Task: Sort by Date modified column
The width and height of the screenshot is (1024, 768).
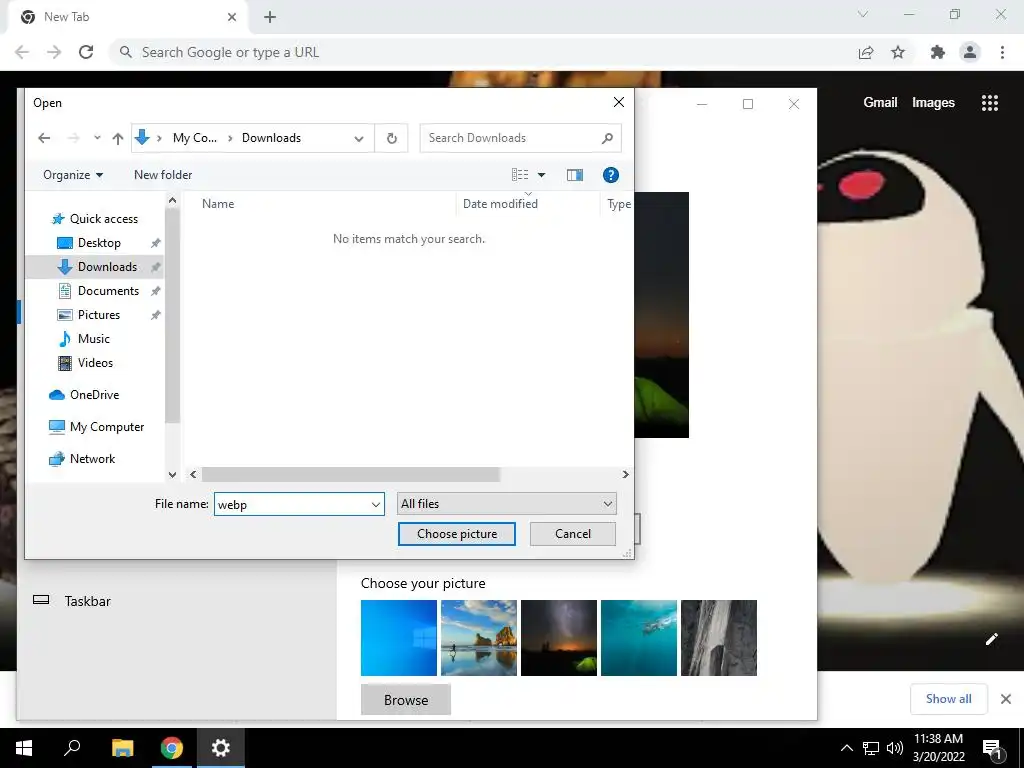Action: point(500,204)
